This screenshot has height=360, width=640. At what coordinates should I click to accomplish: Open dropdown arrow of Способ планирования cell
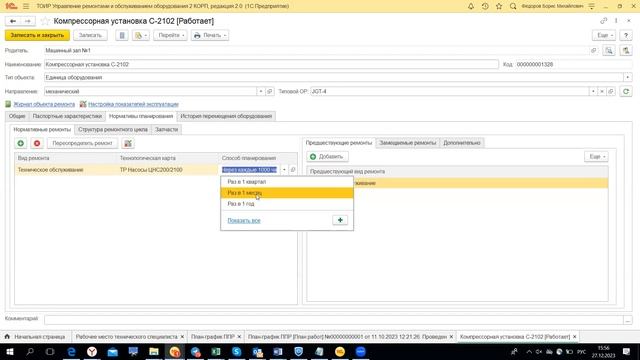(284, 170)
